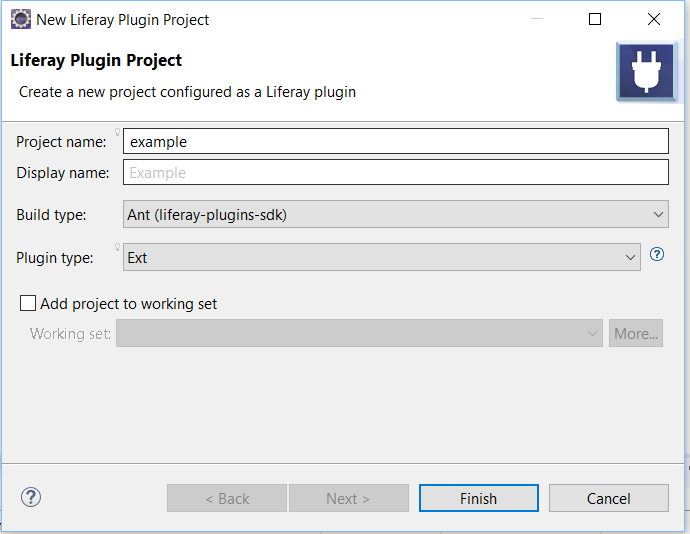Click the Eclipse icon in the title bar
Screen dimensions: 690x534
21,19
